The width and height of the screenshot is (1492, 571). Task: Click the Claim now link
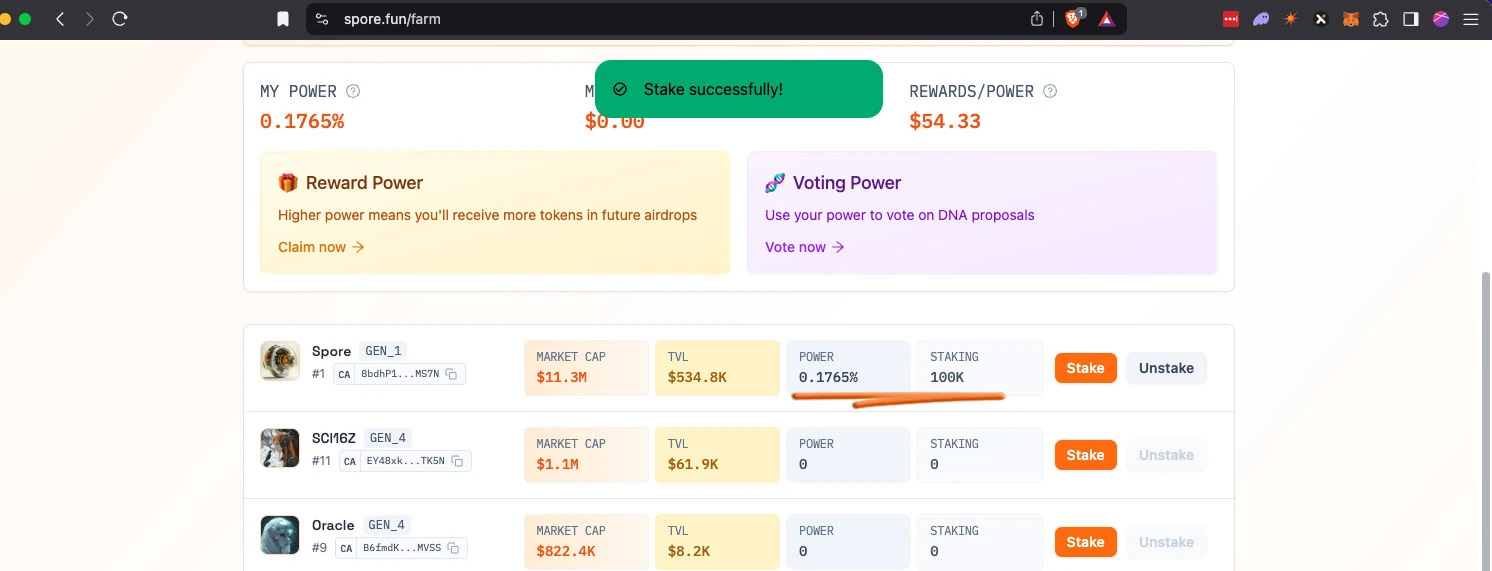click(321, 247)
